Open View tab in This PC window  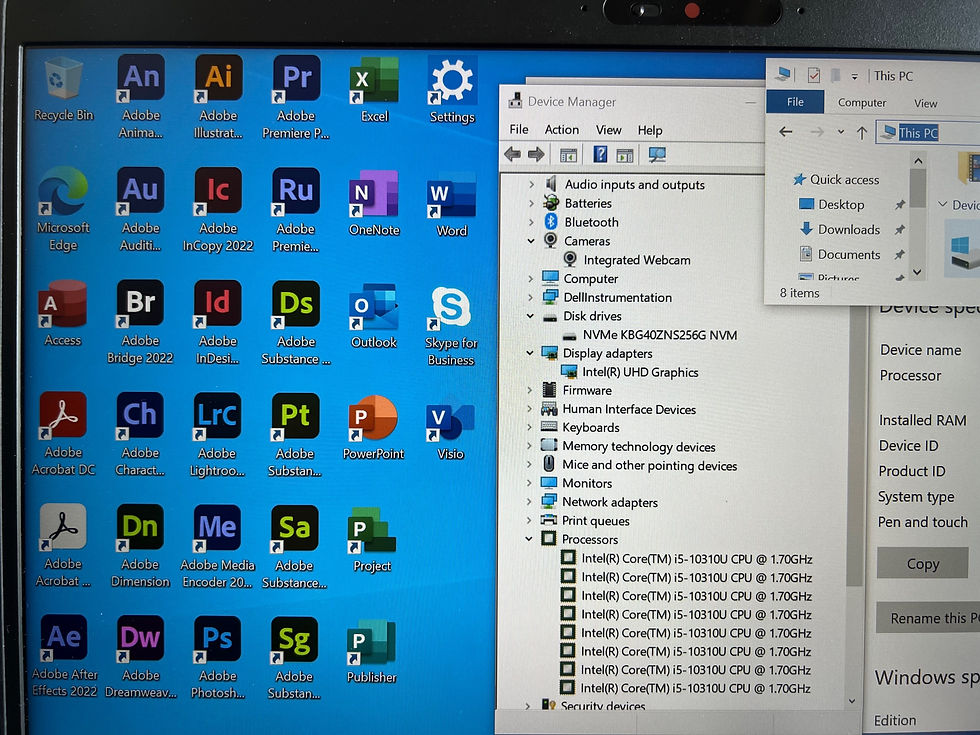tap(926, 103)
